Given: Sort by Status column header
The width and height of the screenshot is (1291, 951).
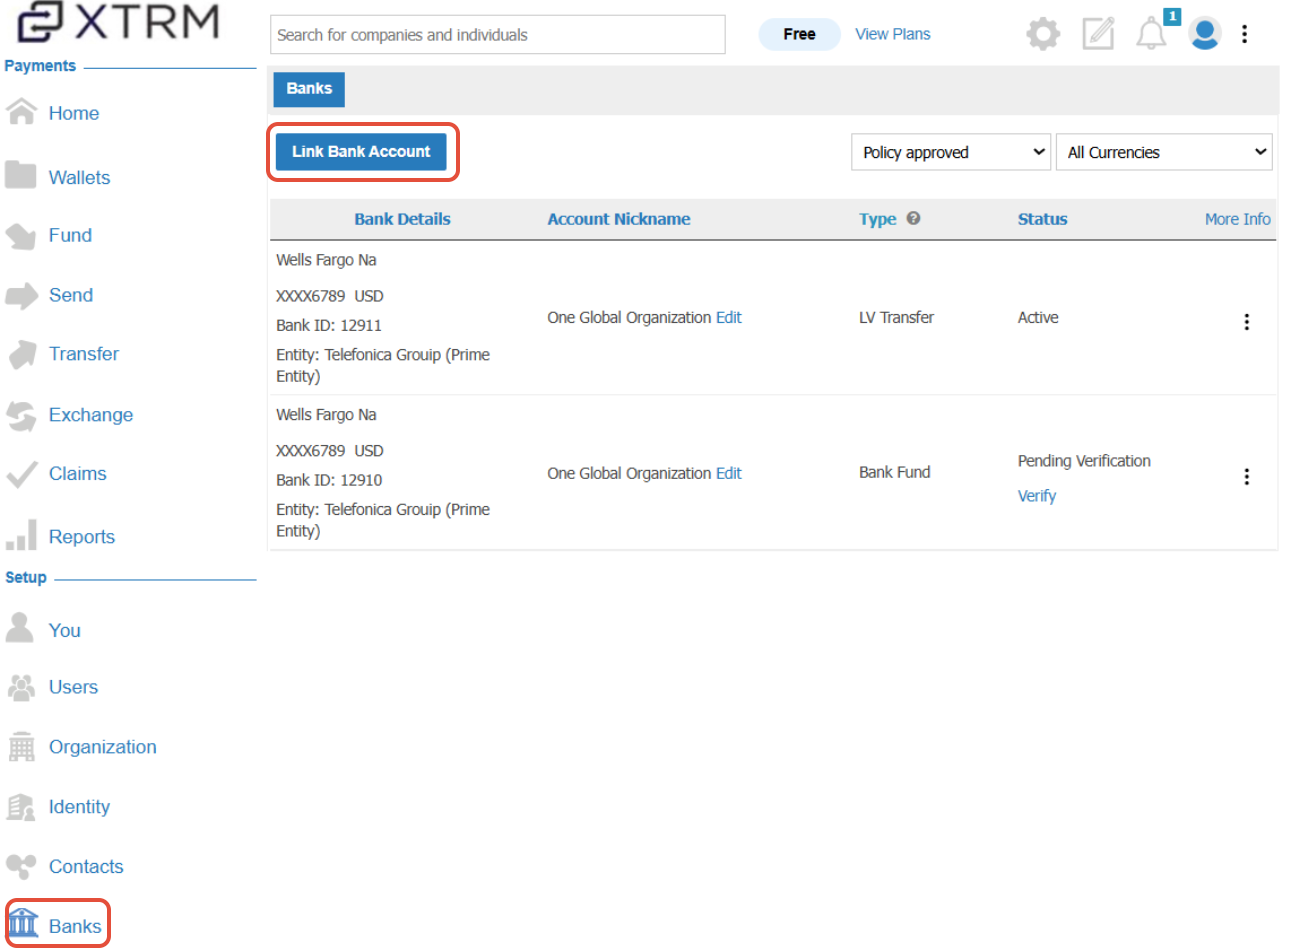Looking at the screenshot, I should pos(1042,219).
